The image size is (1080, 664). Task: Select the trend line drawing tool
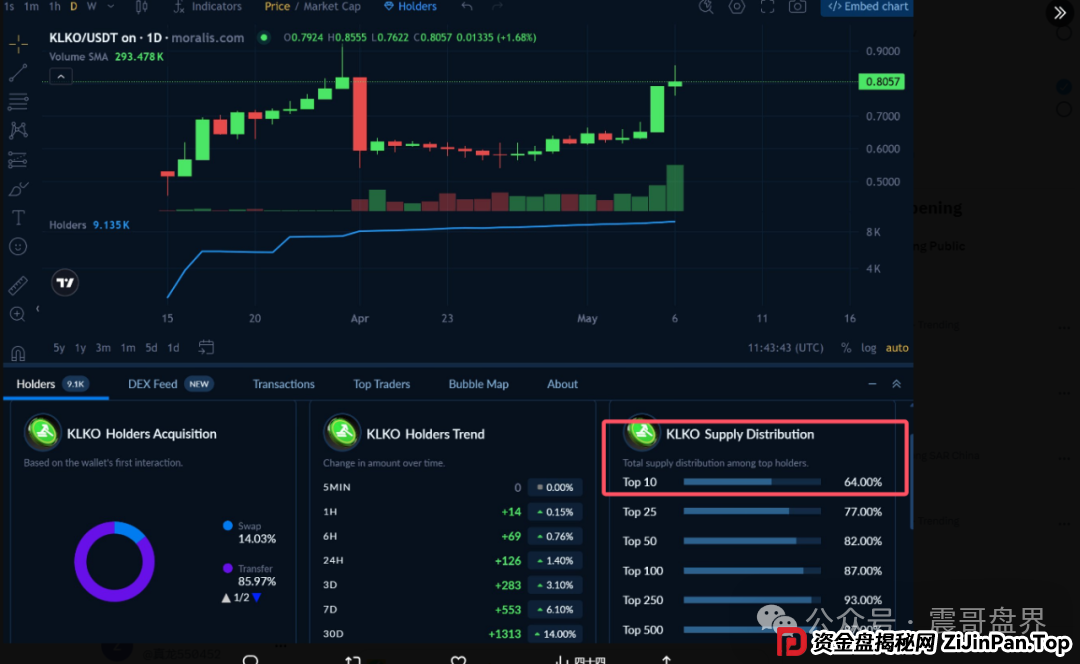(x=18, y=72)
